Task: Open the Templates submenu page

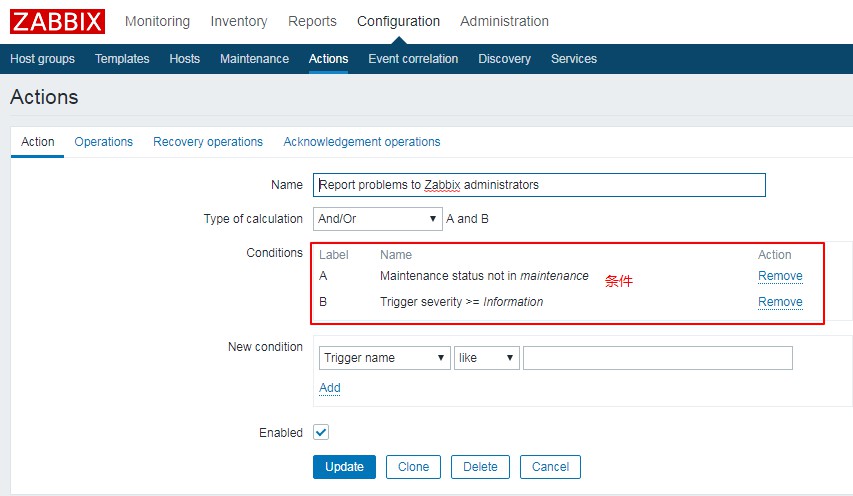Action: tap(122, 59)
